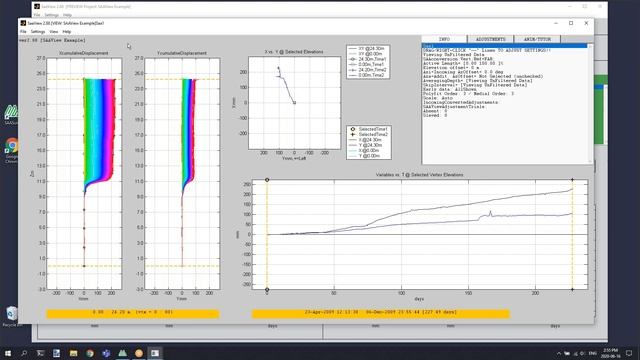
Task: Click the YcumulativeDisplacement plot title
Action: click(182, 53)
